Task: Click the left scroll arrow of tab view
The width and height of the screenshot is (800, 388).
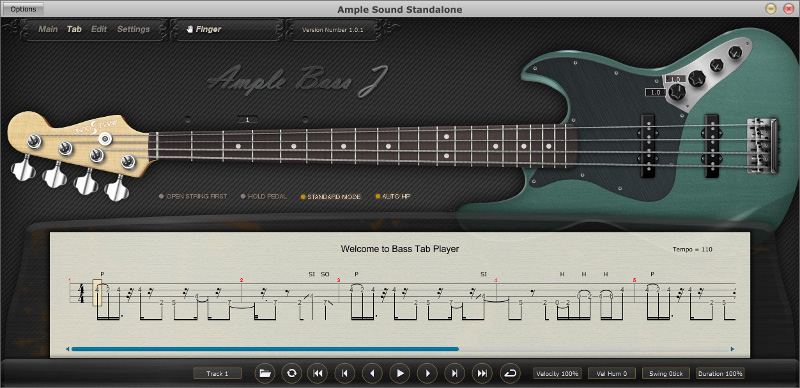Action: 67,349
